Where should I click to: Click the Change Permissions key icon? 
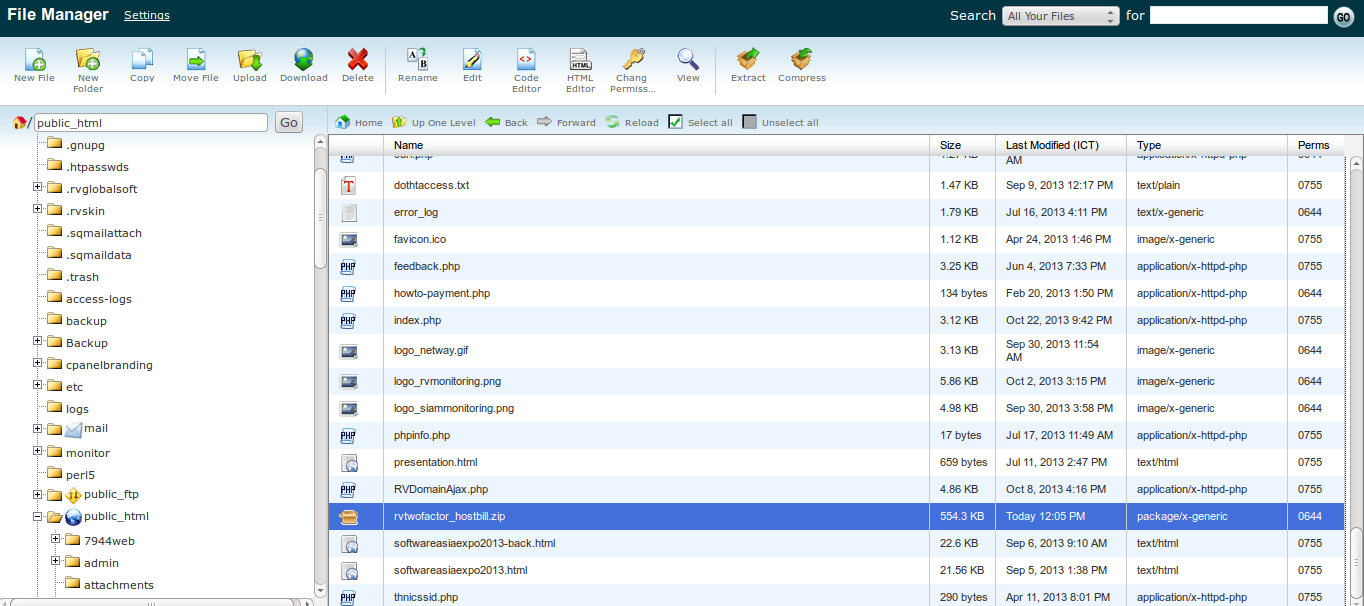(631, 60)
